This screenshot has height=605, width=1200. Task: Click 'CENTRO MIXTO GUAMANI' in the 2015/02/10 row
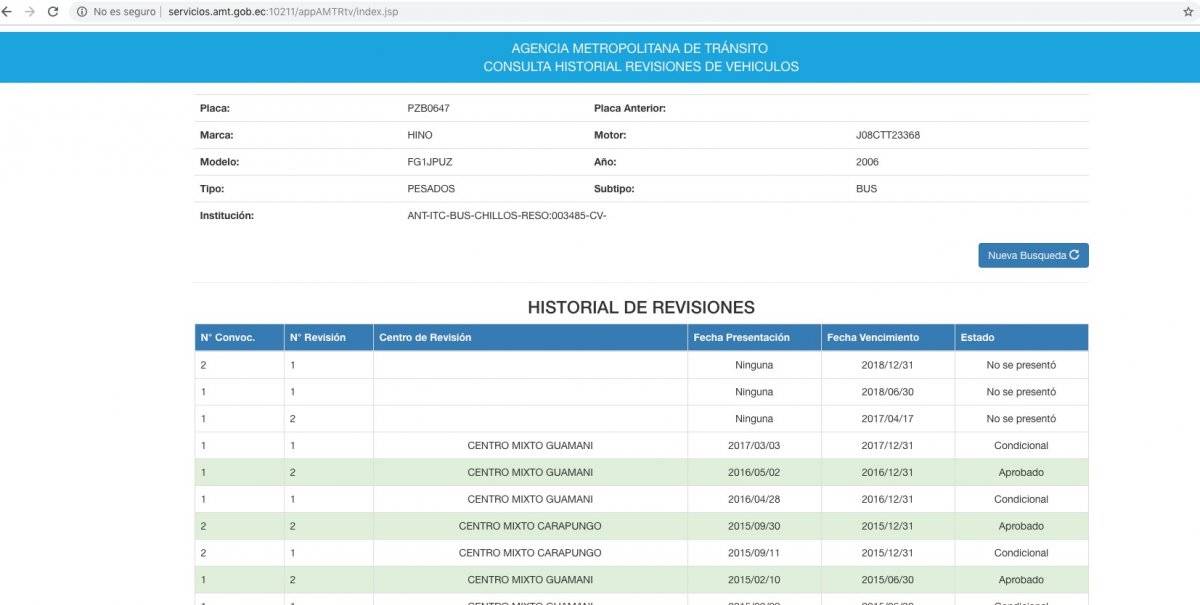(530, 580)
